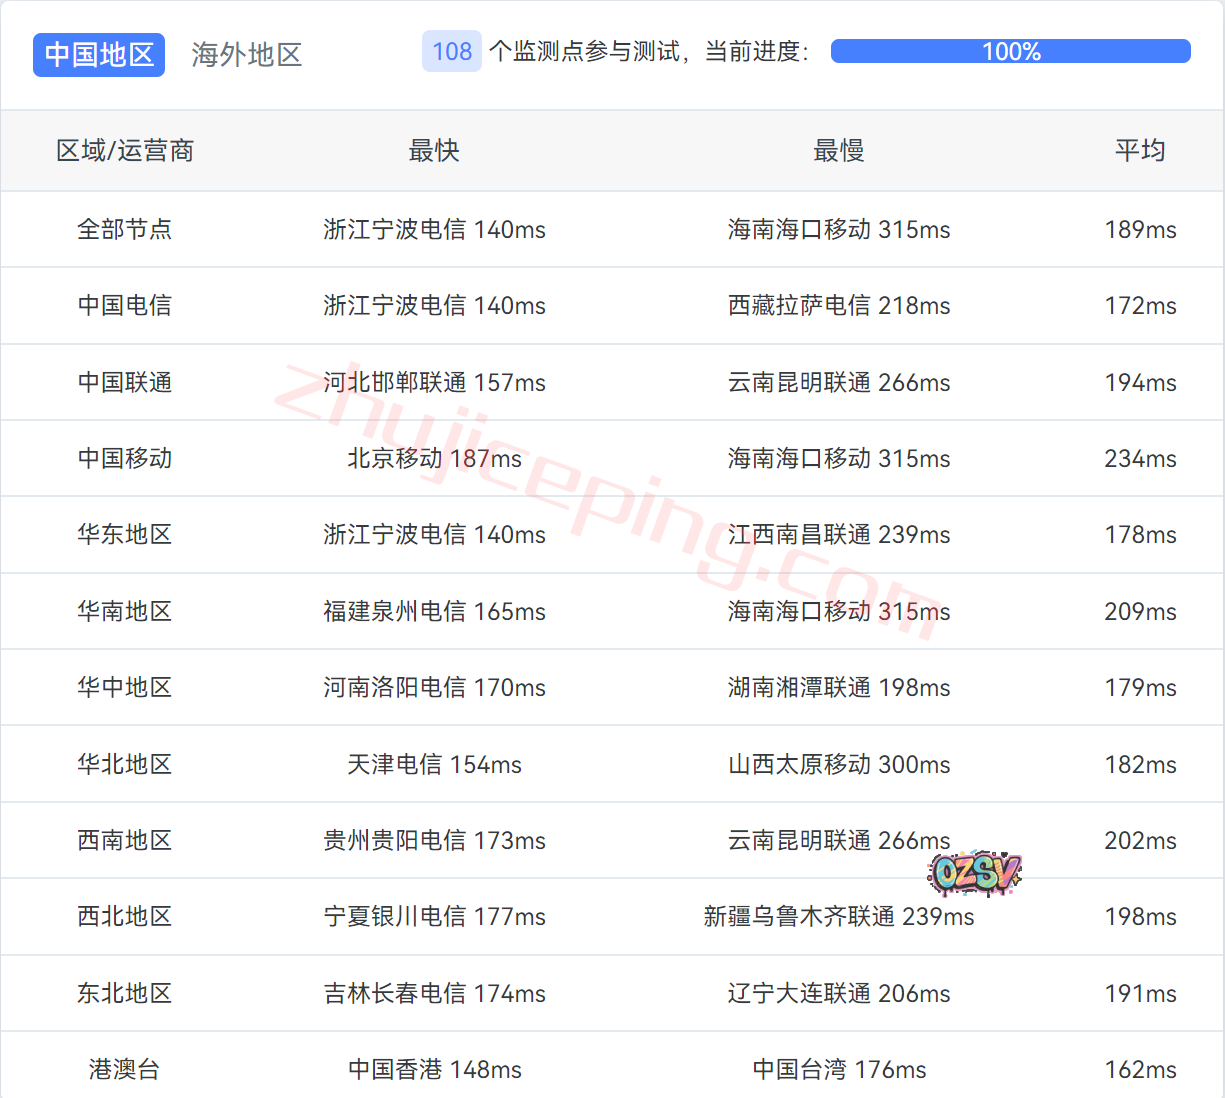The image size is (1225, 1098).
Task: Select the 新疆乌鲁木齐联通 239ms cell
Action: tap(838, 916)
